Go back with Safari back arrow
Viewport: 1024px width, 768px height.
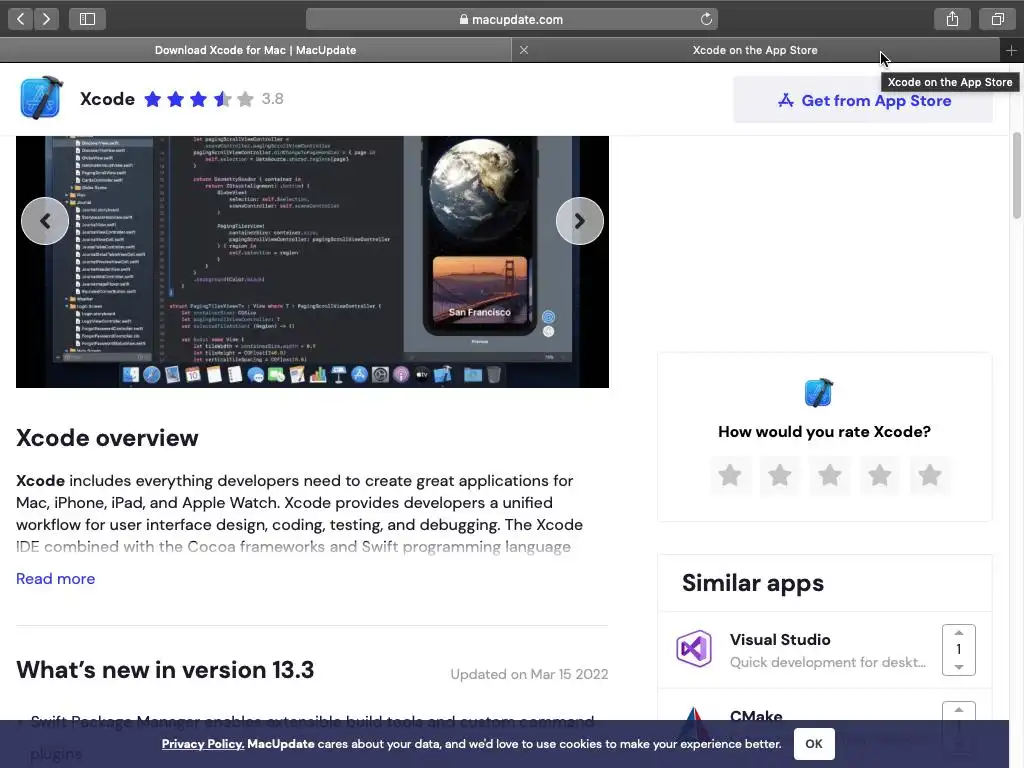coord(20,19)
